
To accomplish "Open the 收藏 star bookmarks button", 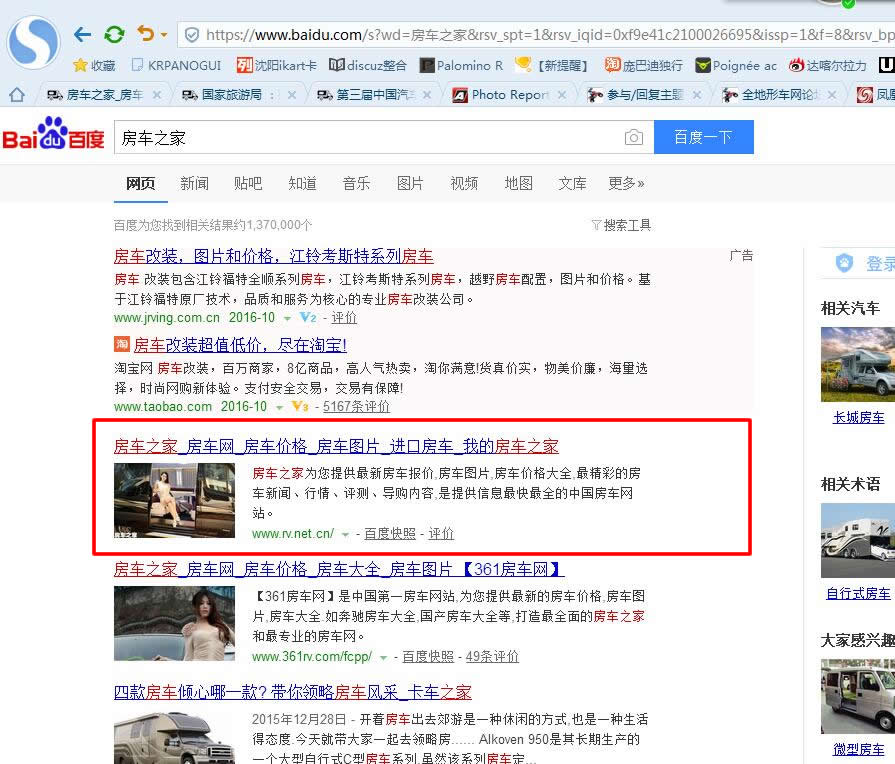I will [x=94, y=66].
